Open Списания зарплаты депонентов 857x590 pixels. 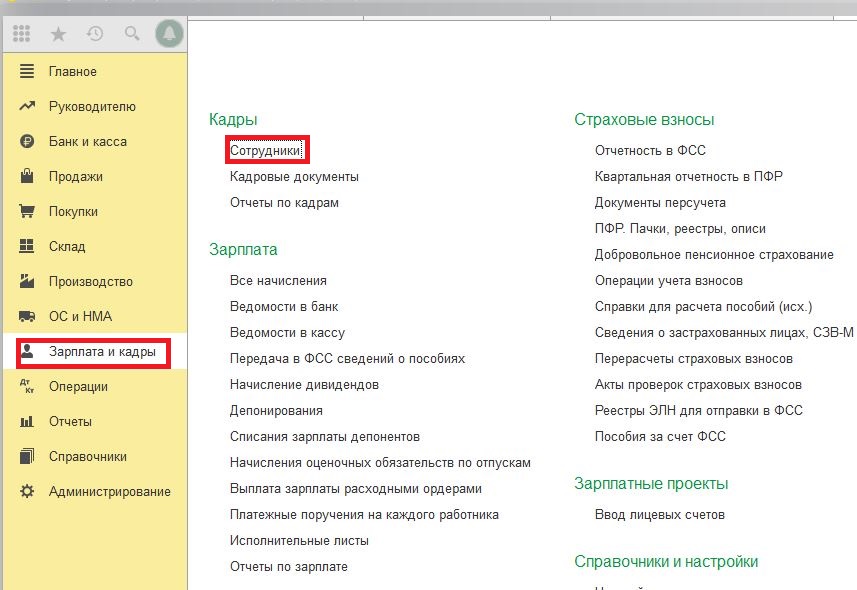[325, 437]
